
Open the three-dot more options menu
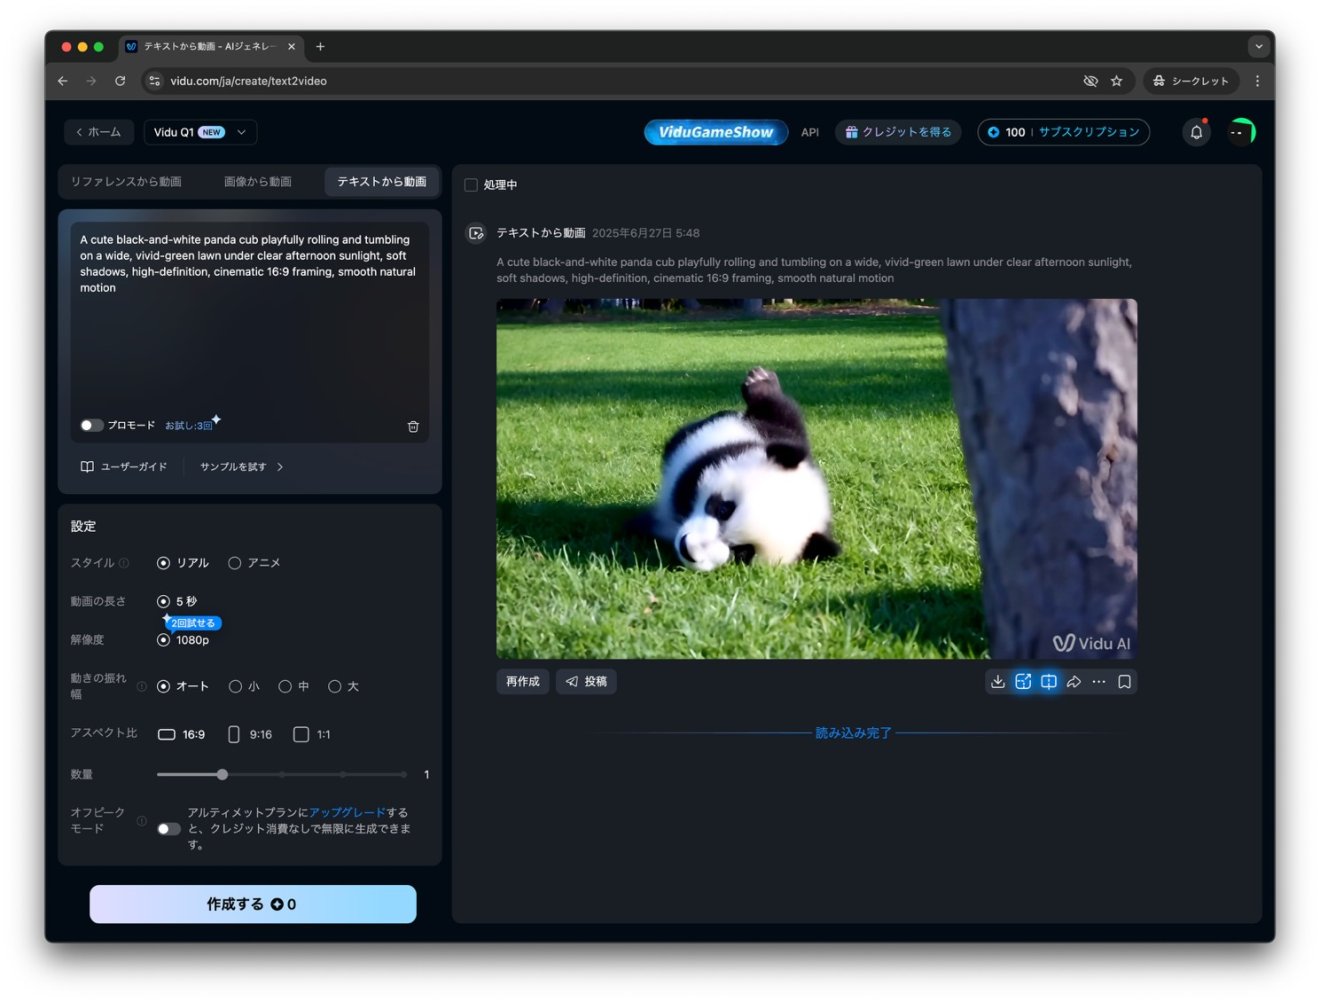click(x=1099, y=682)
